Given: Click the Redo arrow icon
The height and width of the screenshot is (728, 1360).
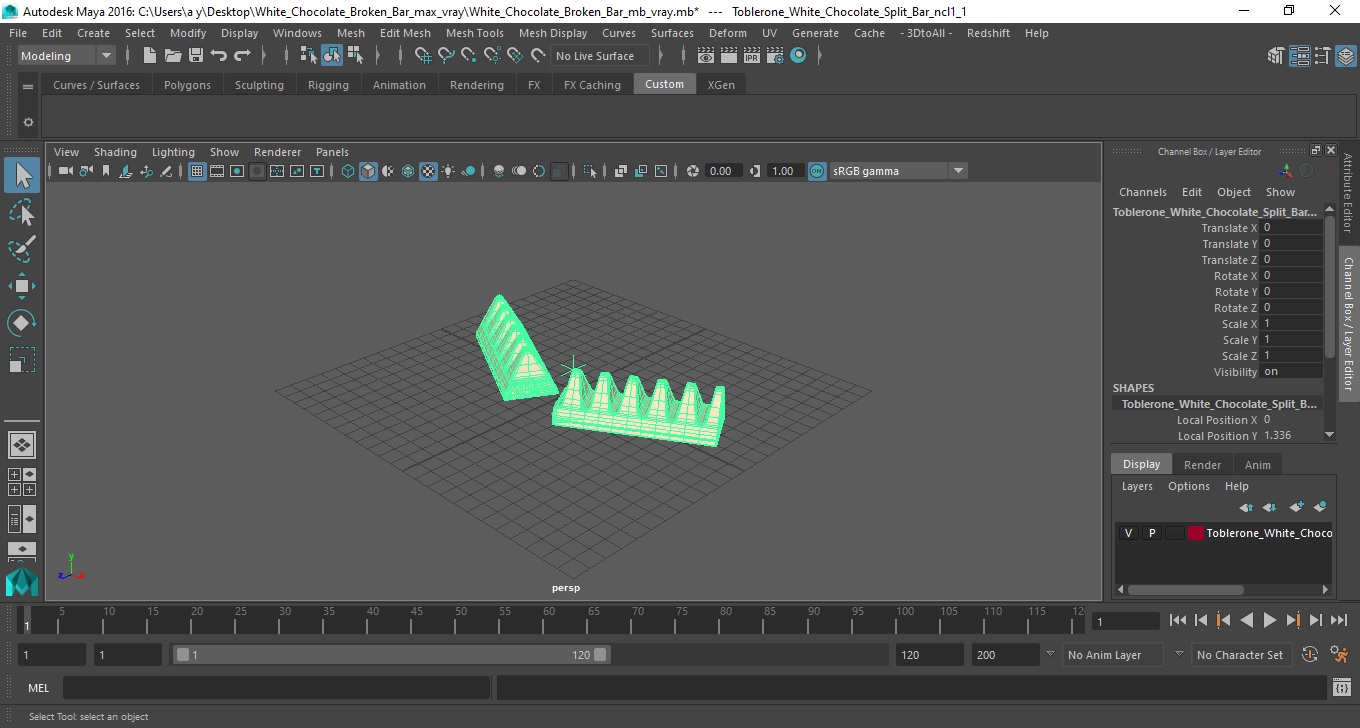Looking at the screenshot, I should point(242,56).
